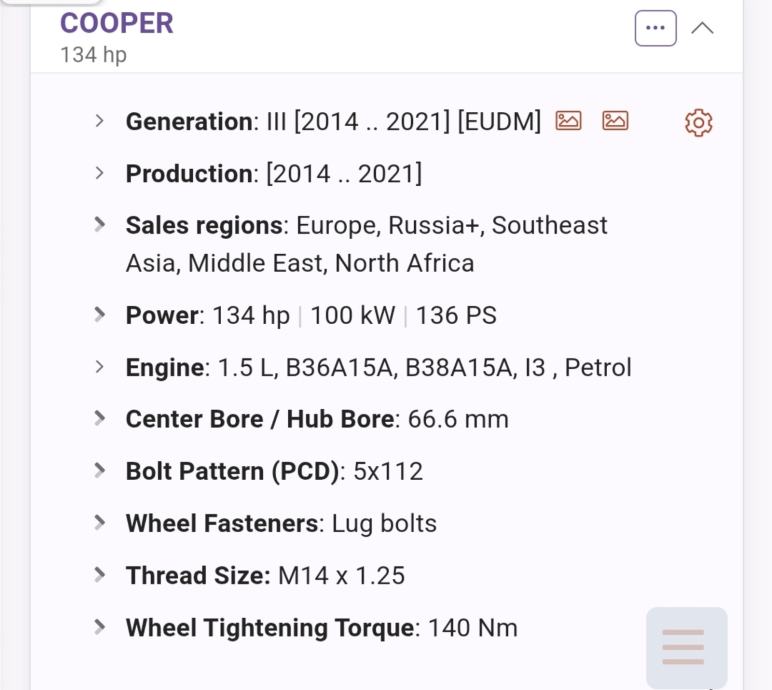Open the floating hamburger menu button

[x=685, y=646]
